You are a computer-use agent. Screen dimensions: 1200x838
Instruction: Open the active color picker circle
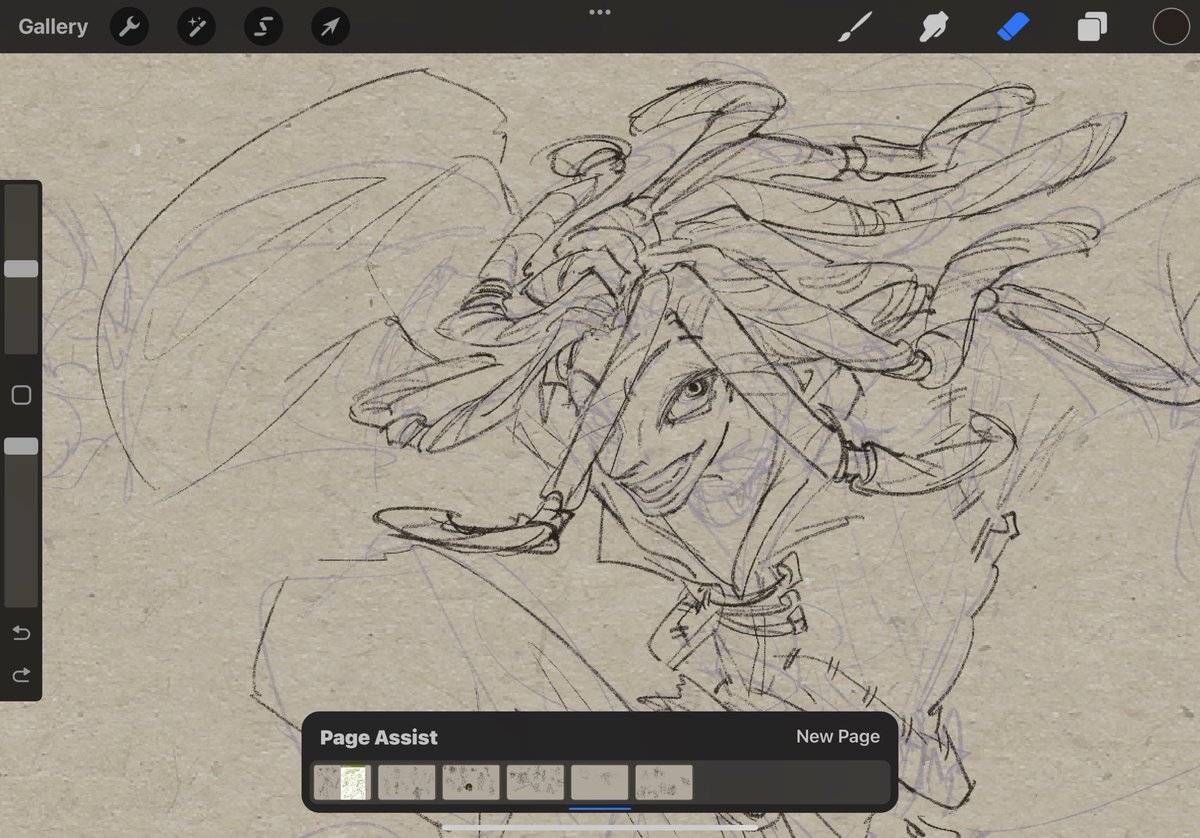pyautogui.click(x=1171, y=27)
